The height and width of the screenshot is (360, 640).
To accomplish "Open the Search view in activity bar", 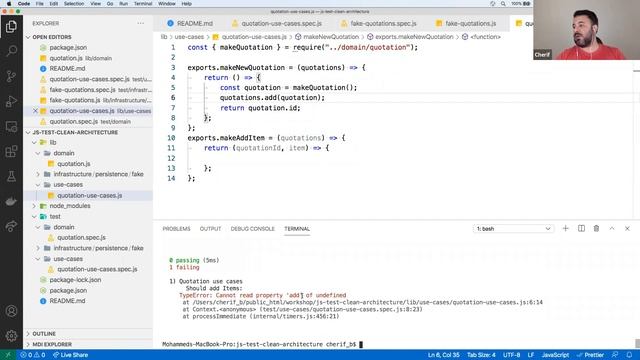I will tap(11, 51).
